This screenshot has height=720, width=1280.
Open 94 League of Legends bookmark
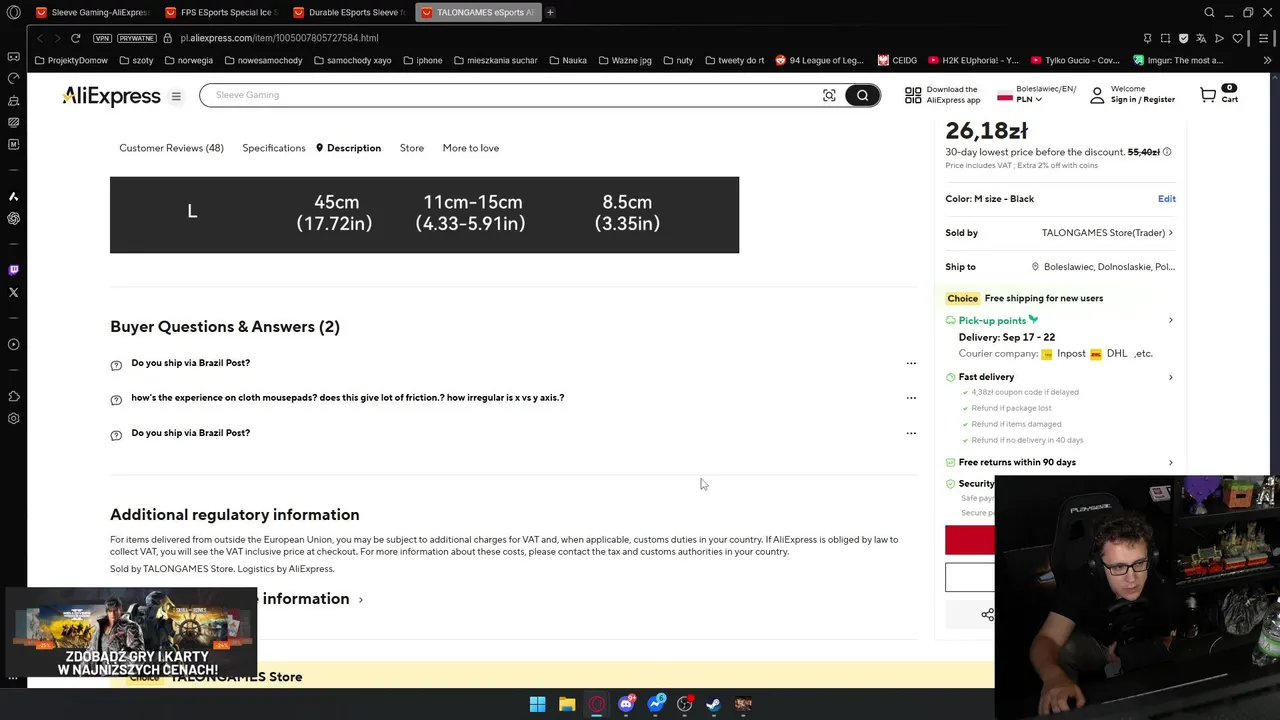819,60
